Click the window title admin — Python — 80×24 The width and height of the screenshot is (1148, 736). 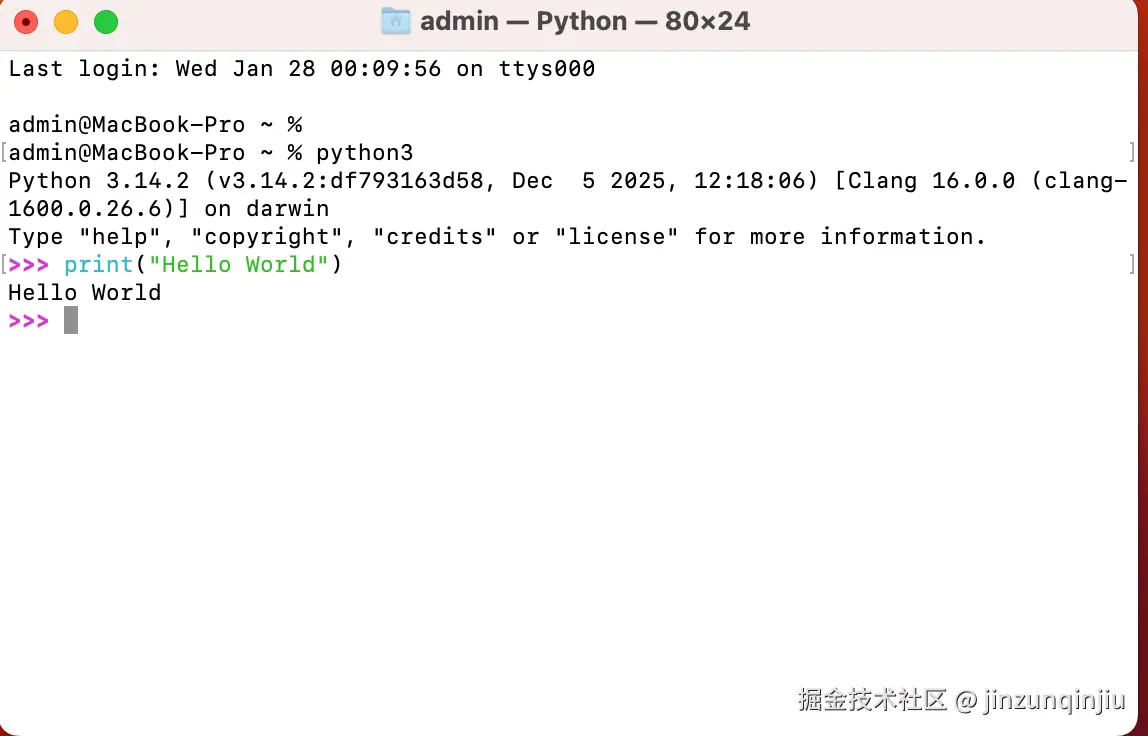click(x=585, y=21)
